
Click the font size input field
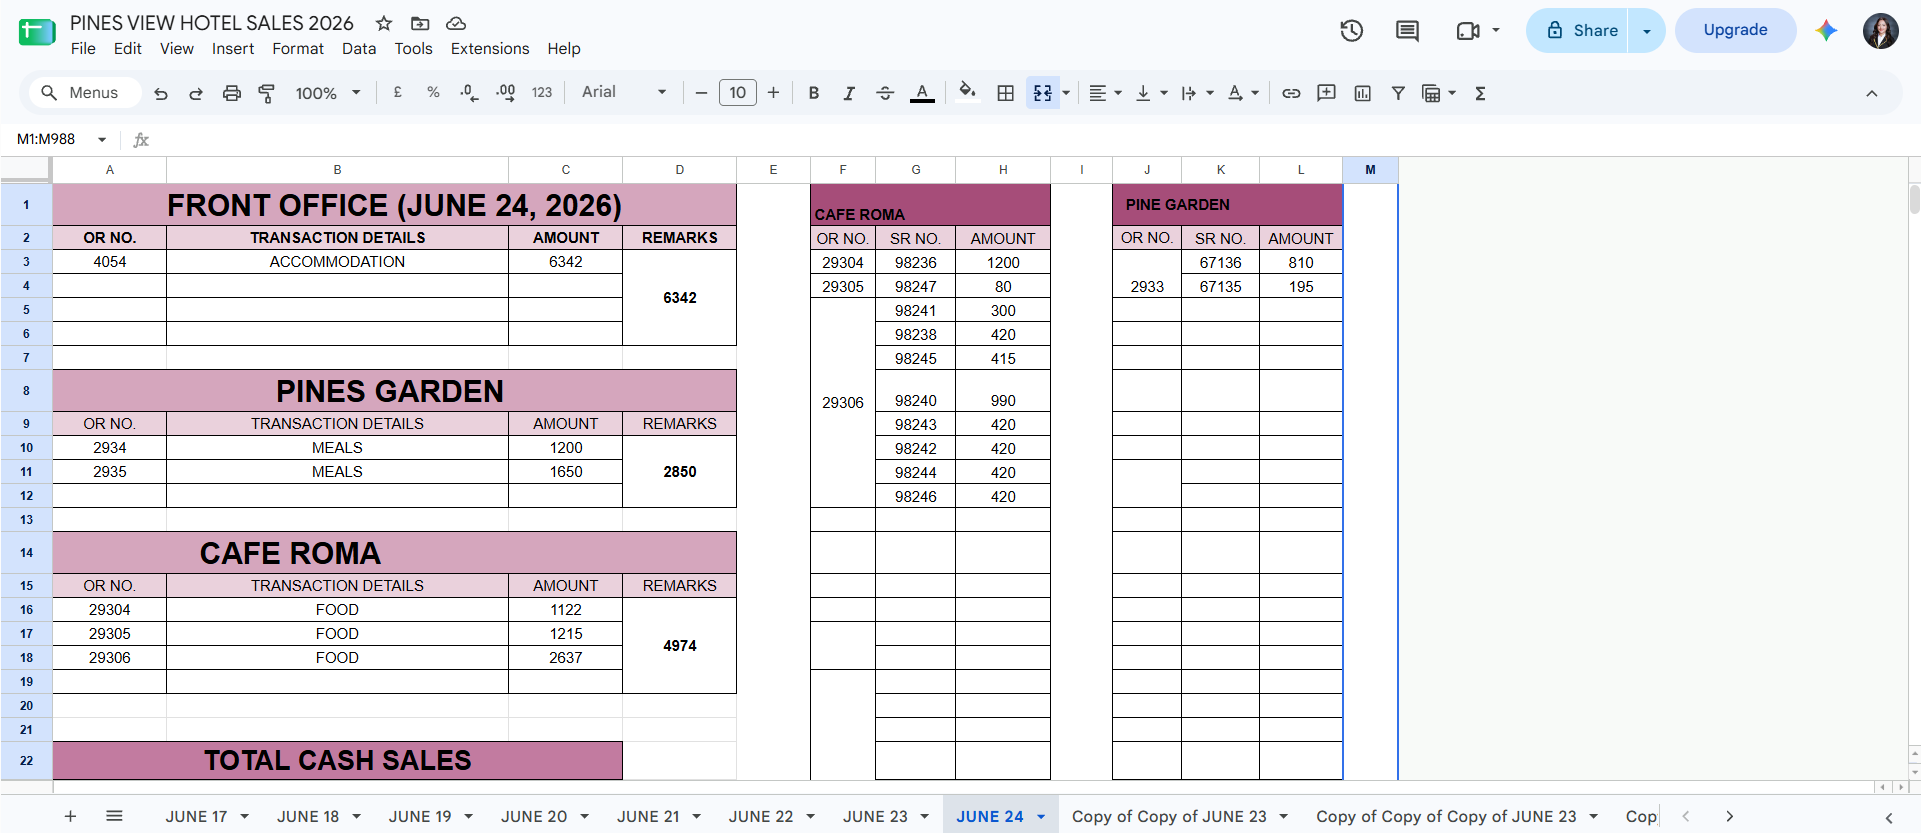click(738, 93)
